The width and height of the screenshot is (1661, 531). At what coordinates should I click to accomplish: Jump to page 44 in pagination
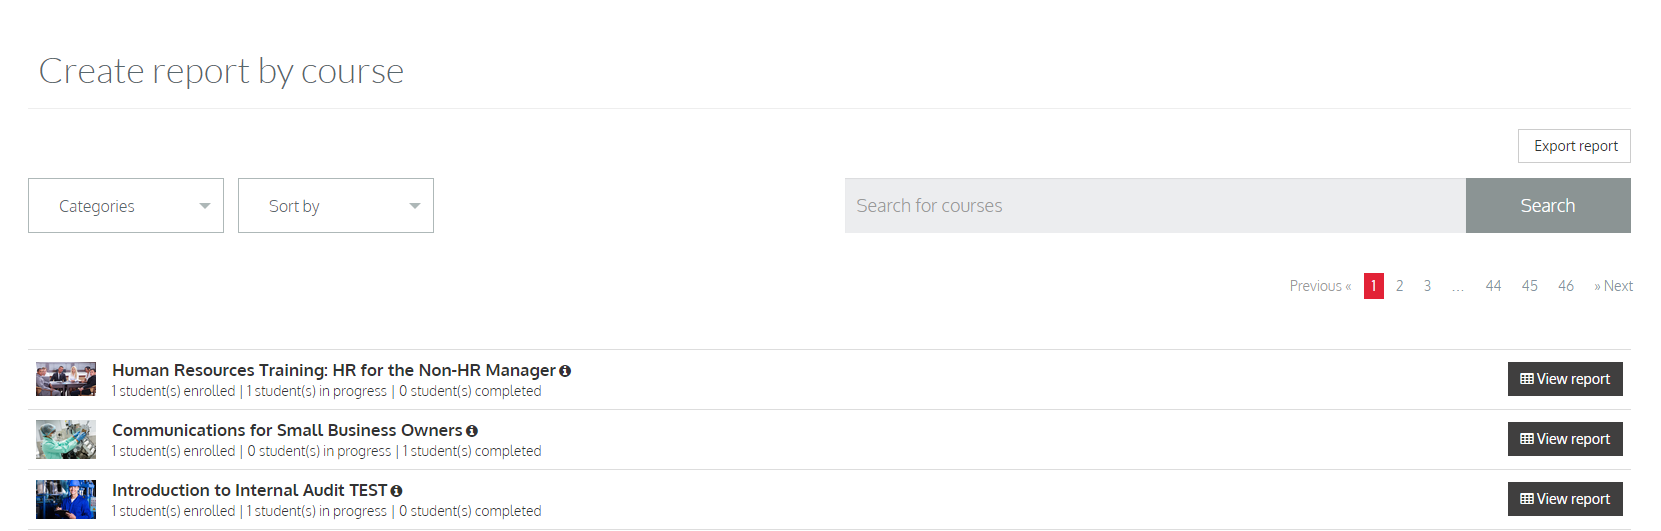pos(1493,286)
